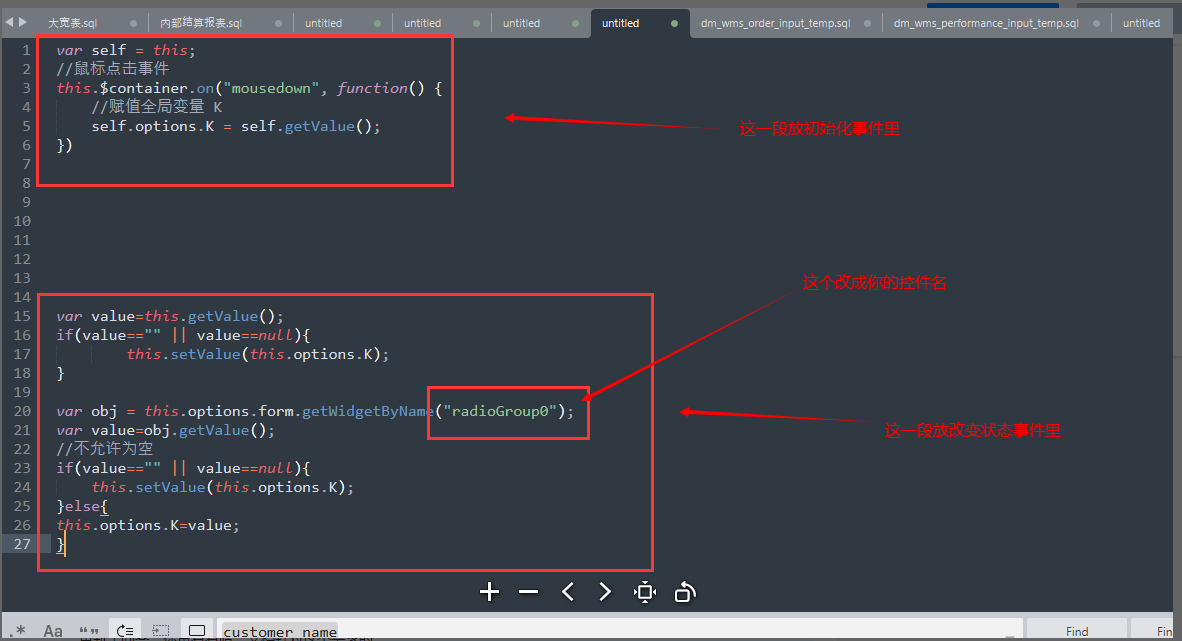Screen dimensions: 1182x641
Task: Click the fit-to-screen icon
Action: [x=645, y=592]
